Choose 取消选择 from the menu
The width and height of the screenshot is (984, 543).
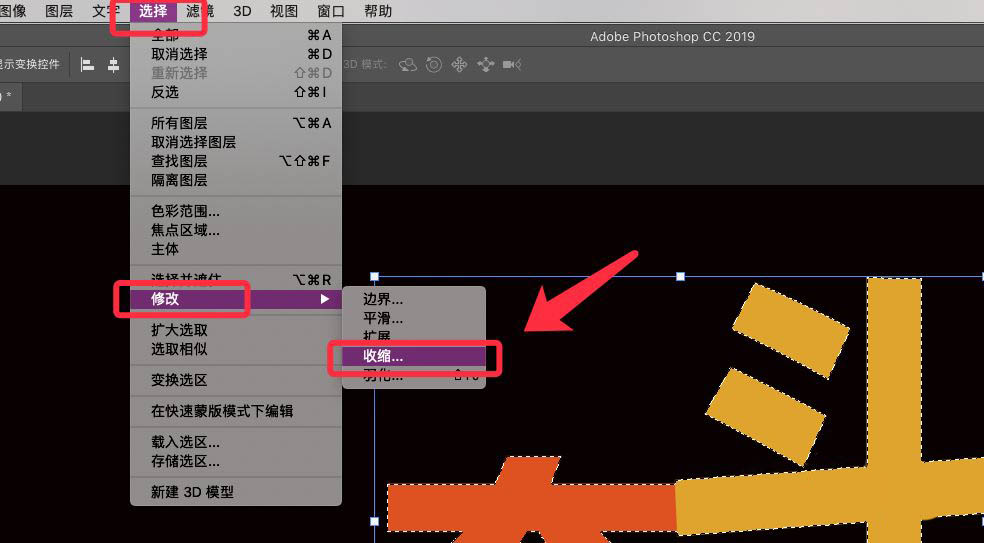click(x=236, y=54)
